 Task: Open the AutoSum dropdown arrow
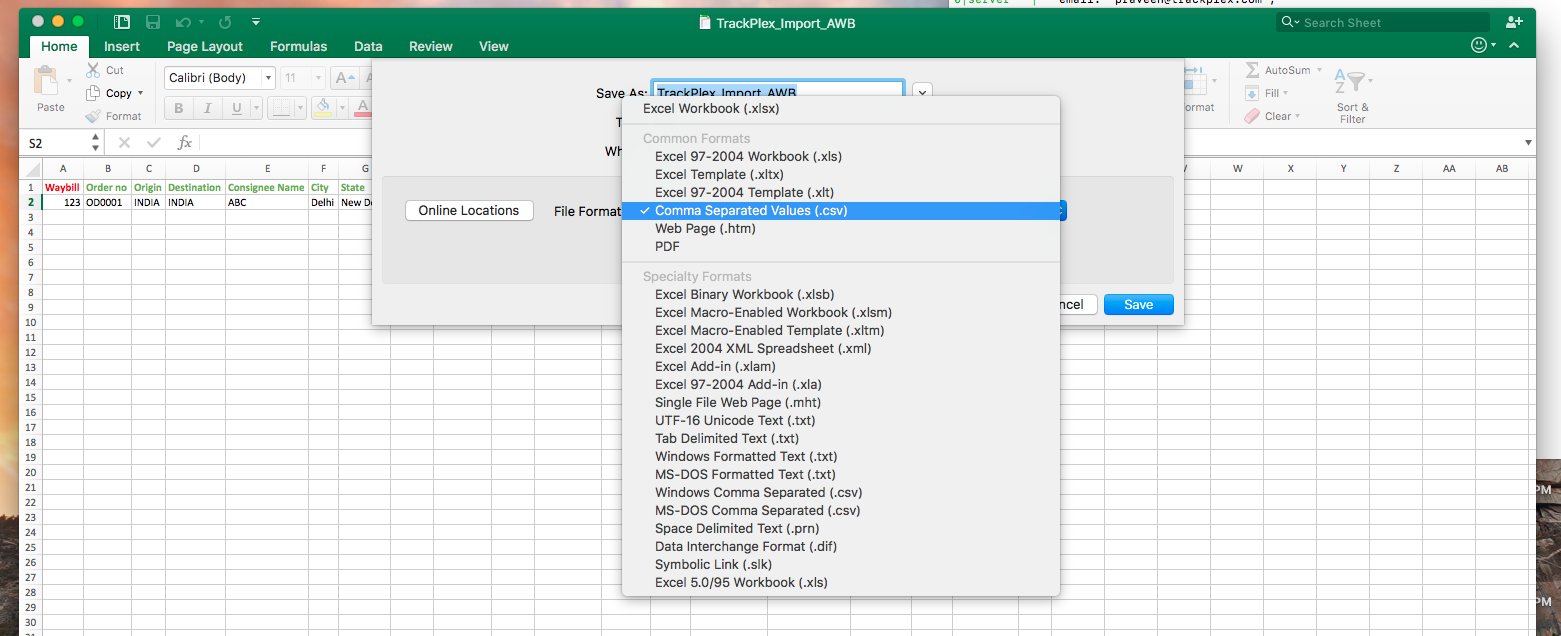point(1319,71)
